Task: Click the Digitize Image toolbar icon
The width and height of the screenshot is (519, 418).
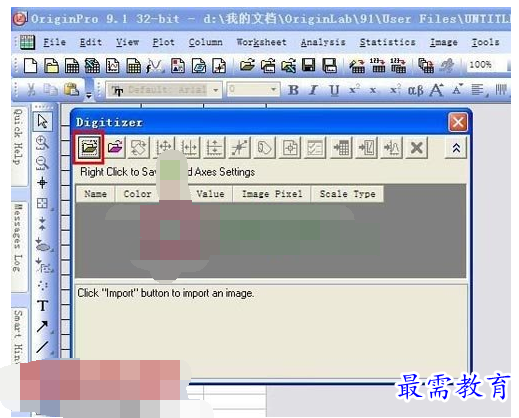Action: tap(219, 65)
